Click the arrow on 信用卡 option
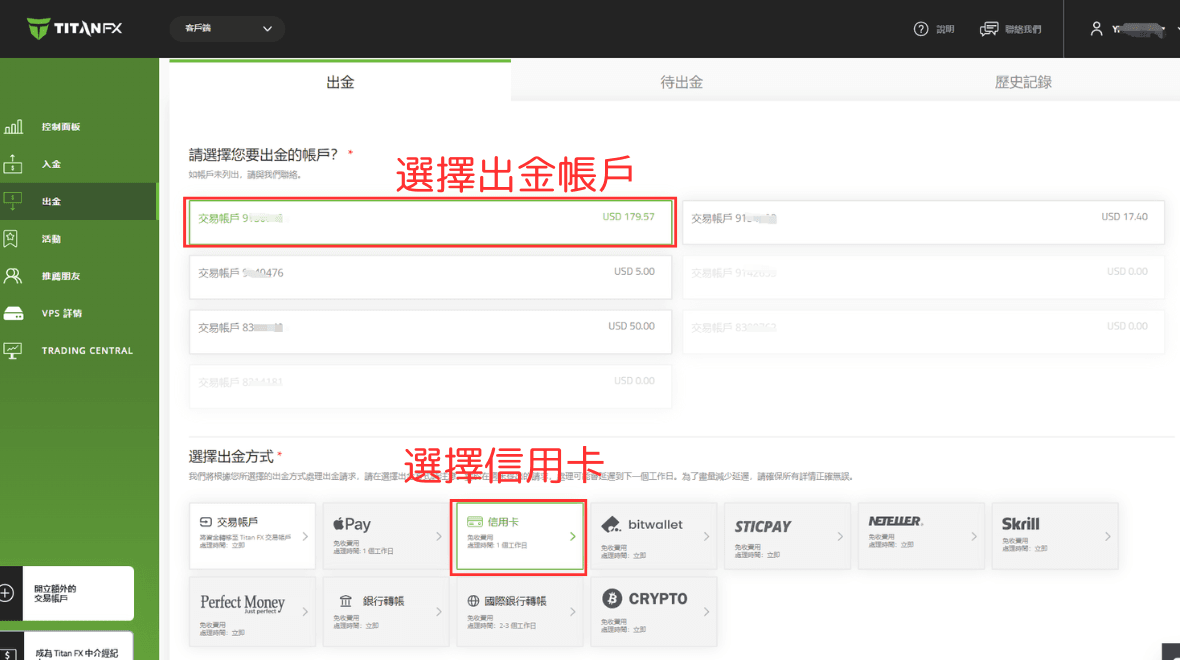The width and height of the screenshot is (1180, 660). [573, 537]
